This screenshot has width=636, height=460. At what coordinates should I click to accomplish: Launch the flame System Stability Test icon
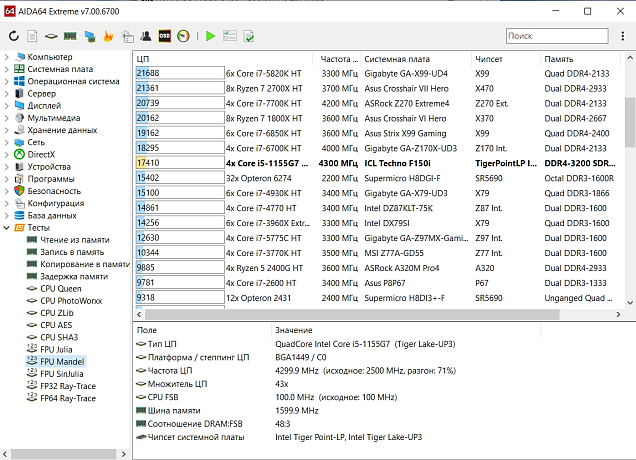108,36
